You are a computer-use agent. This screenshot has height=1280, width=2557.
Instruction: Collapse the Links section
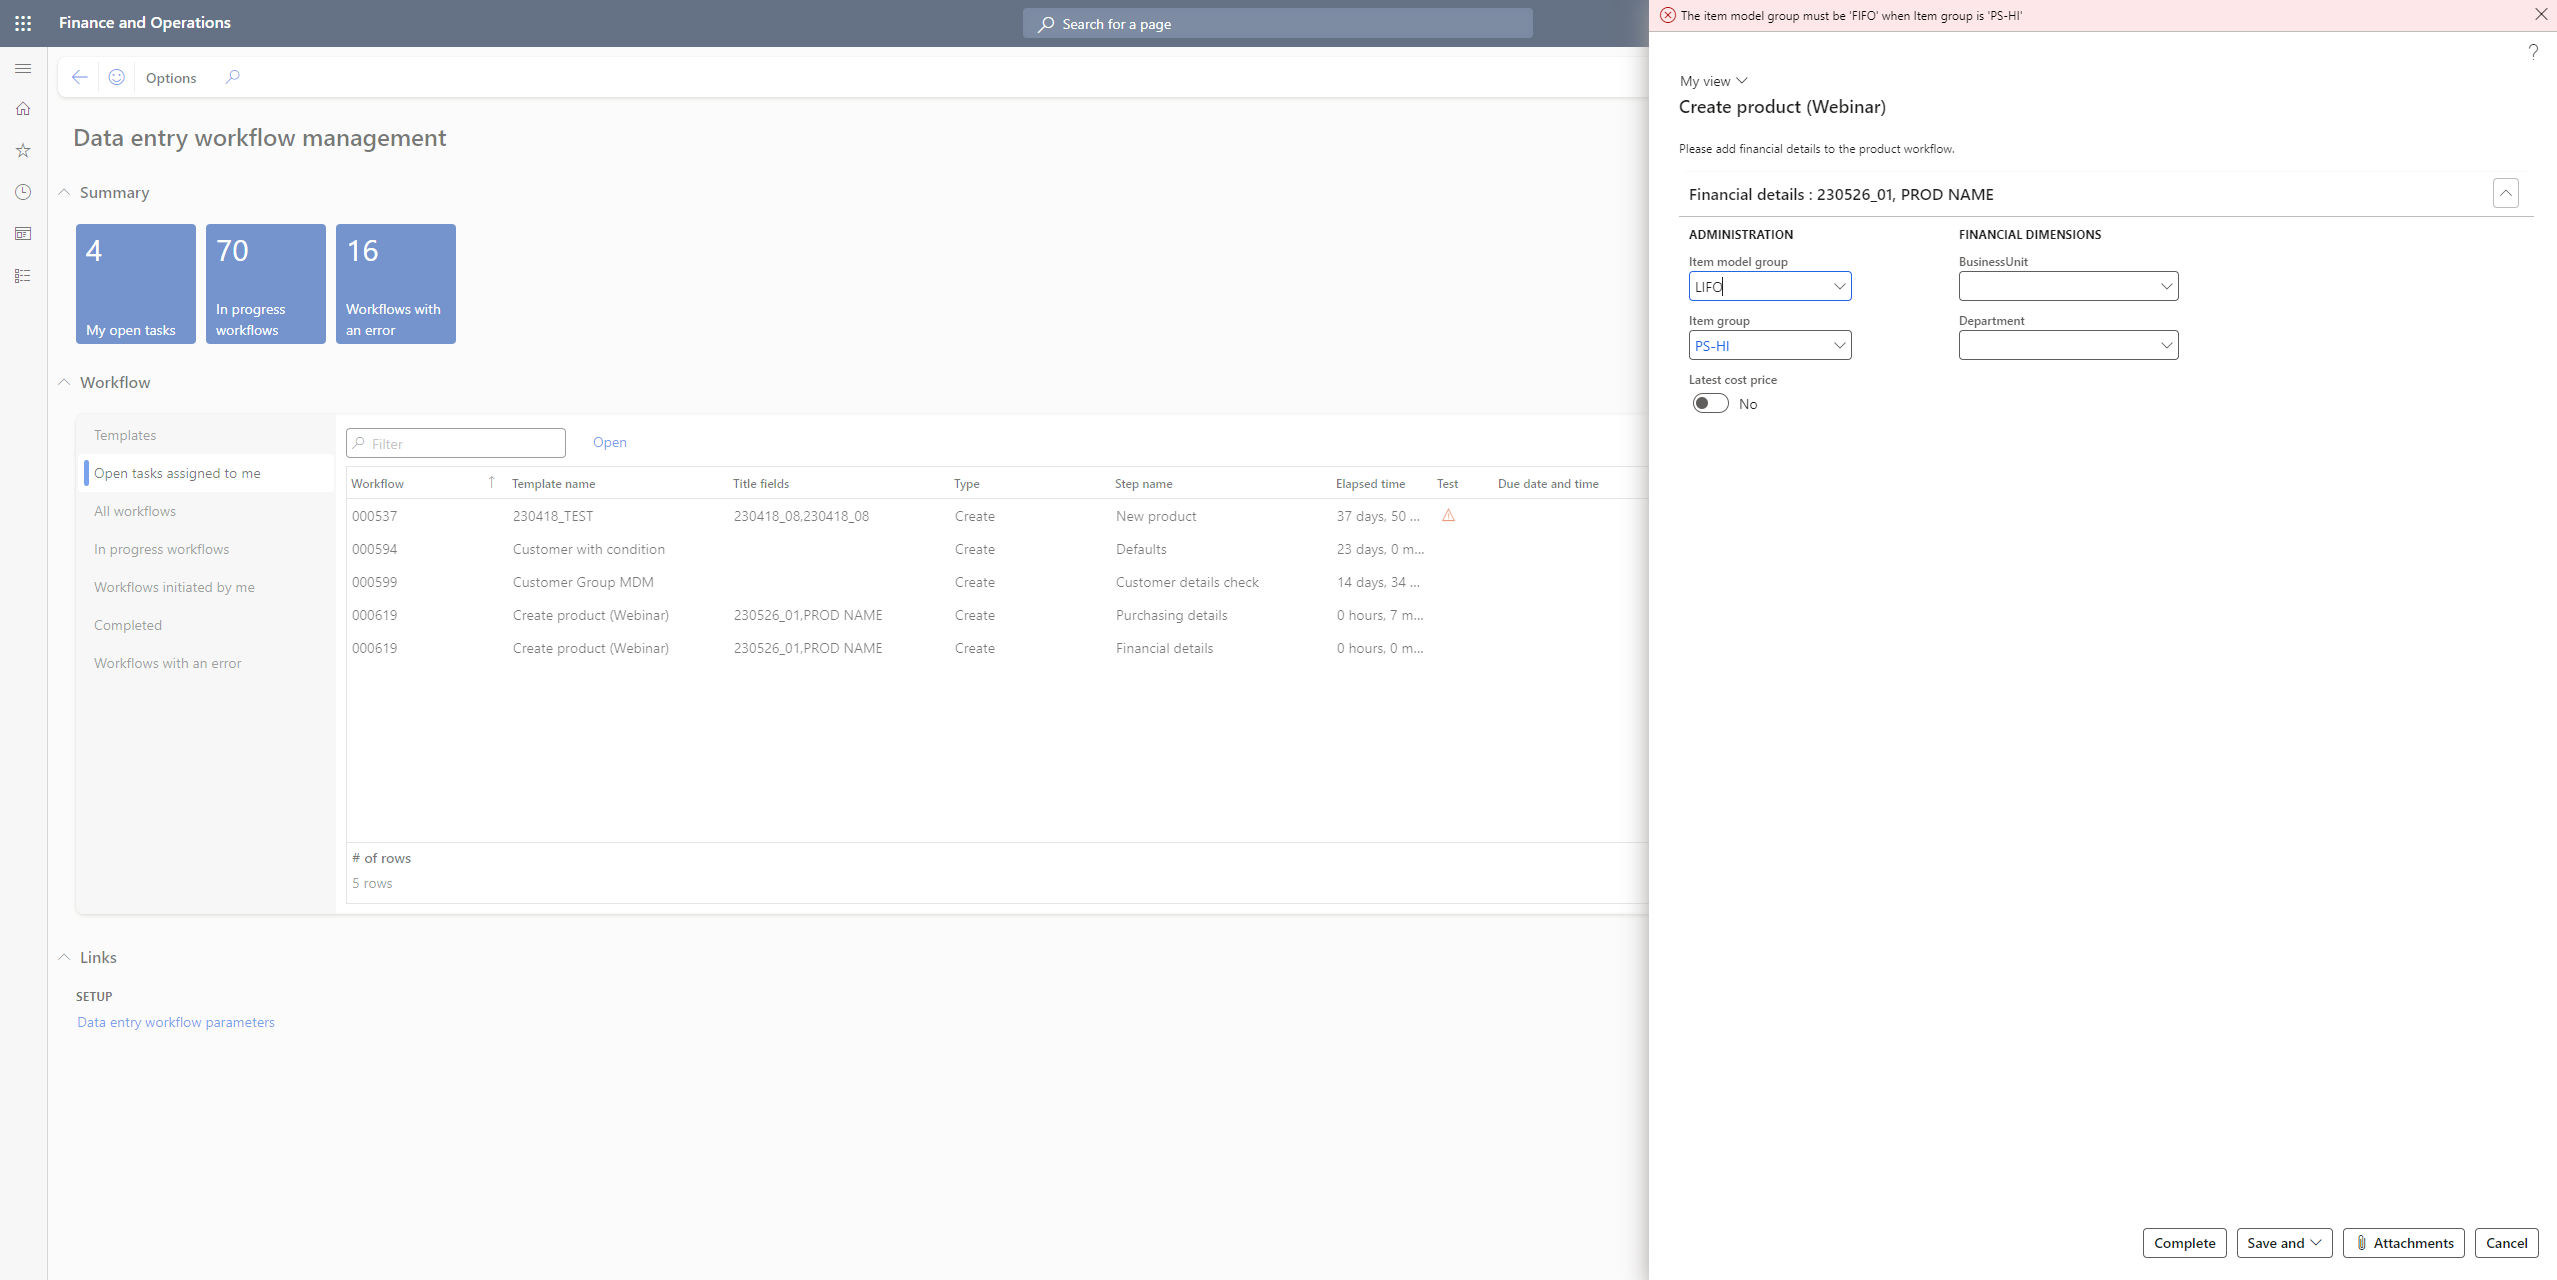click(64, 957)
